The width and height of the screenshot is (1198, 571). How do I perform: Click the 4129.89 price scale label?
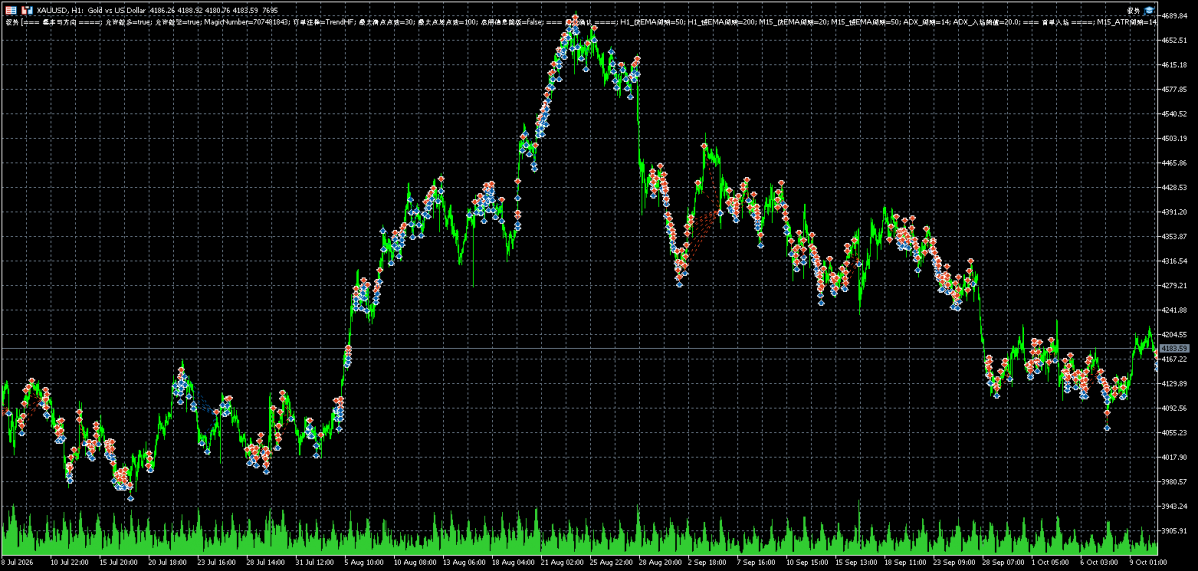coord(1174,384)
